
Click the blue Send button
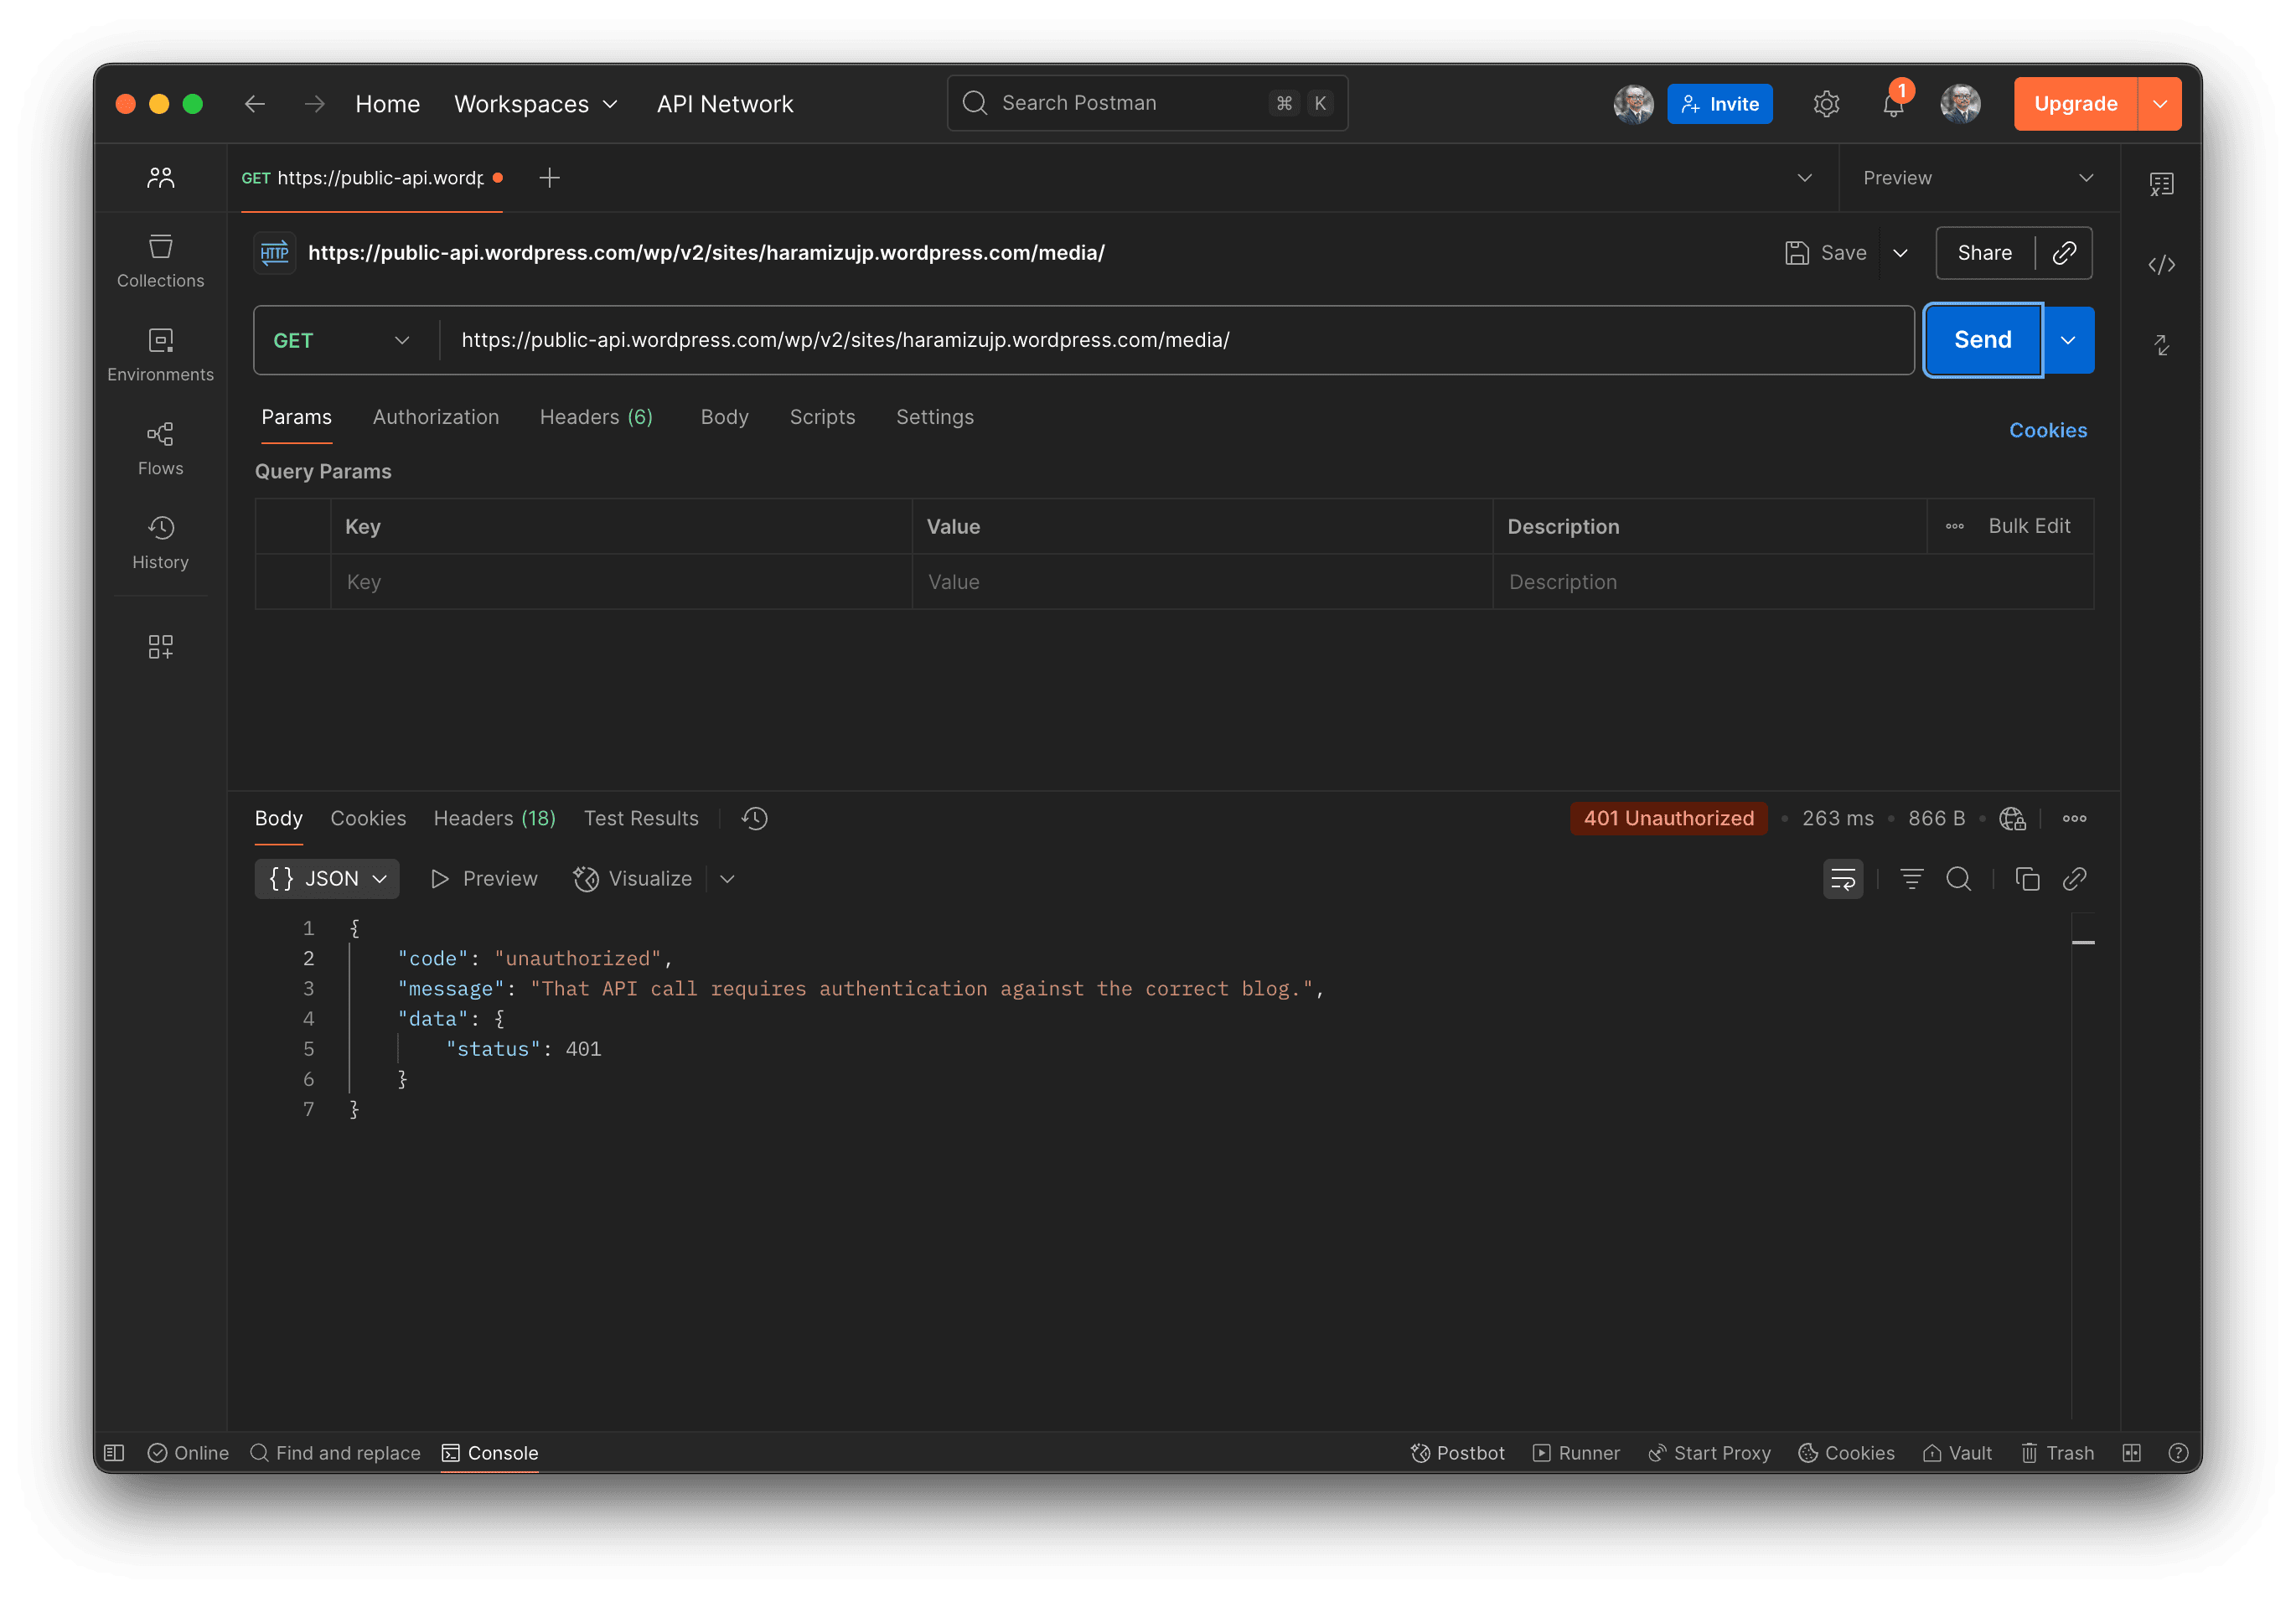[1982, 340]
